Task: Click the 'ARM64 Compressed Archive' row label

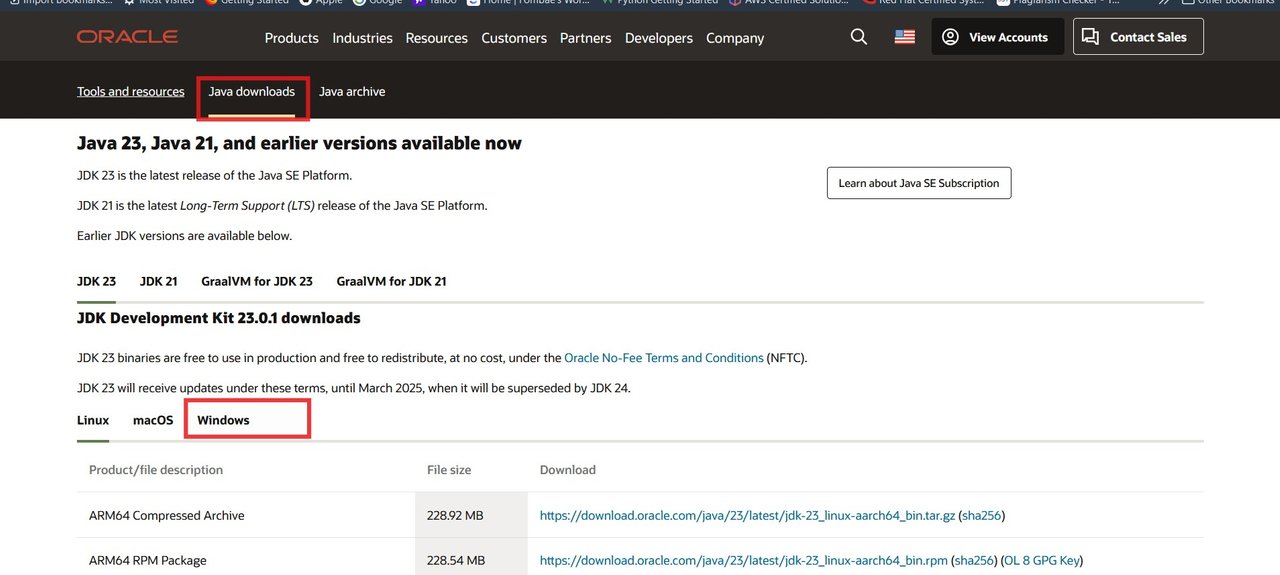Action: [167, 516]
